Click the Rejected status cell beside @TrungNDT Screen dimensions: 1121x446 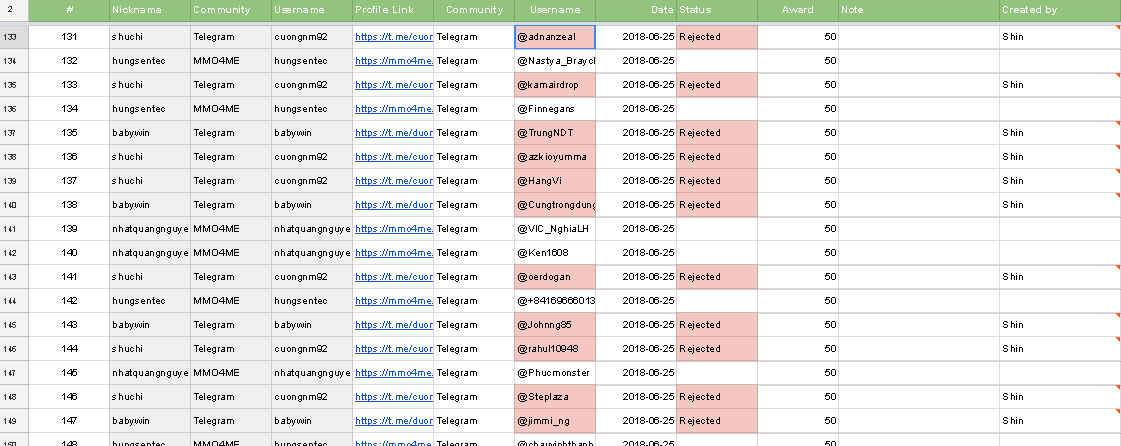point(716,133)
